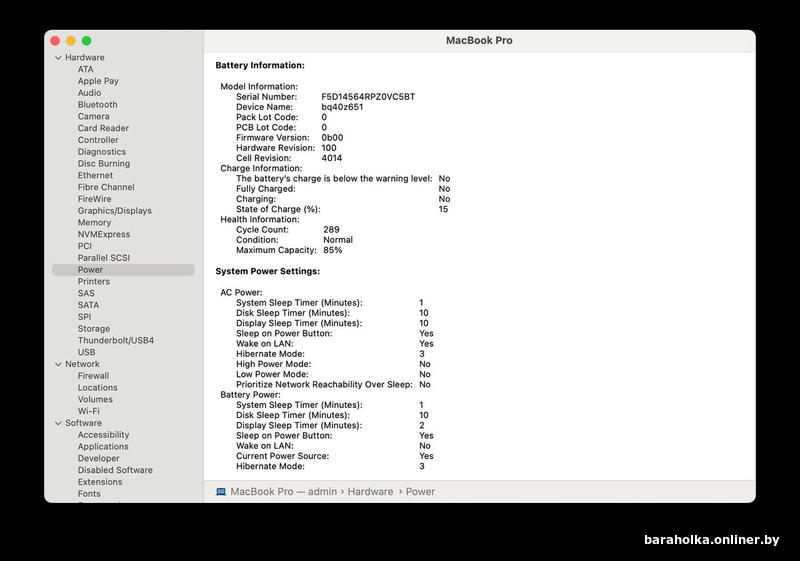Open the Audio hardware item

click(89, 93)
